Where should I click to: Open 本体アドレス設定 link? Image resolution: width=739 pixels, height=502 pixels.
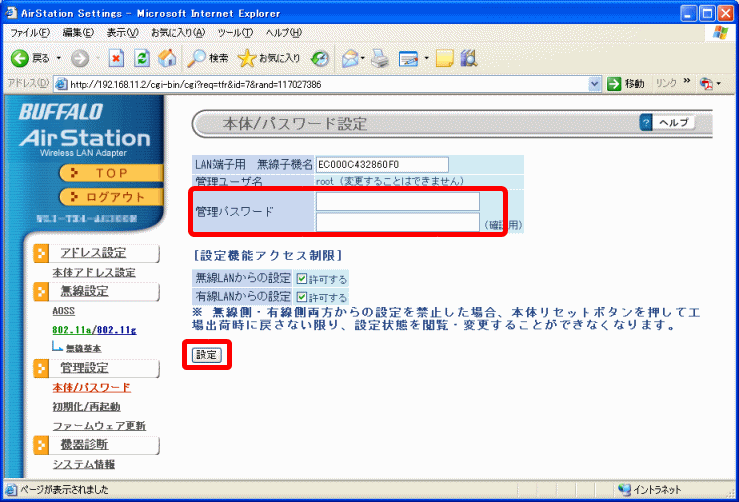tap(94, 272)
